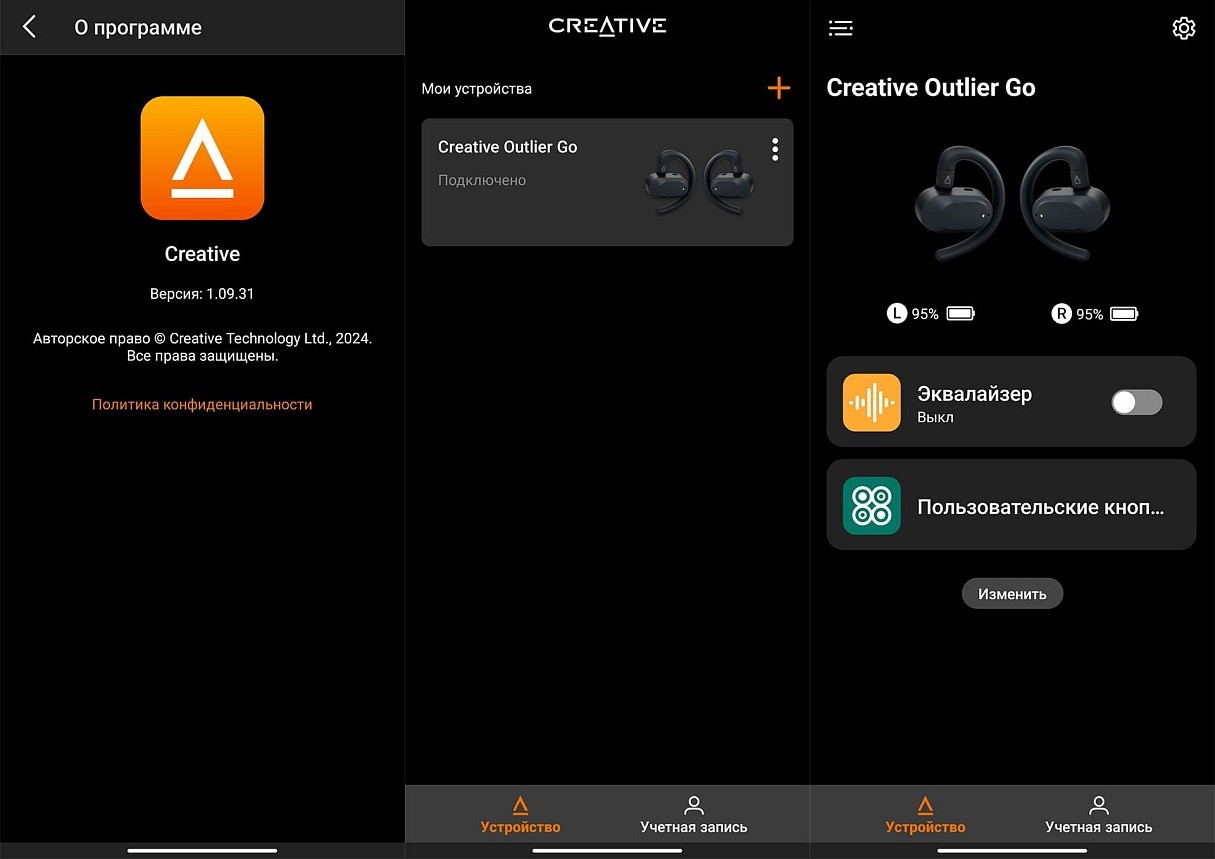This screenshot has height=859, width=1215.
Task: Click the CREATIVE logo at the top
Action: pos(607,26)
